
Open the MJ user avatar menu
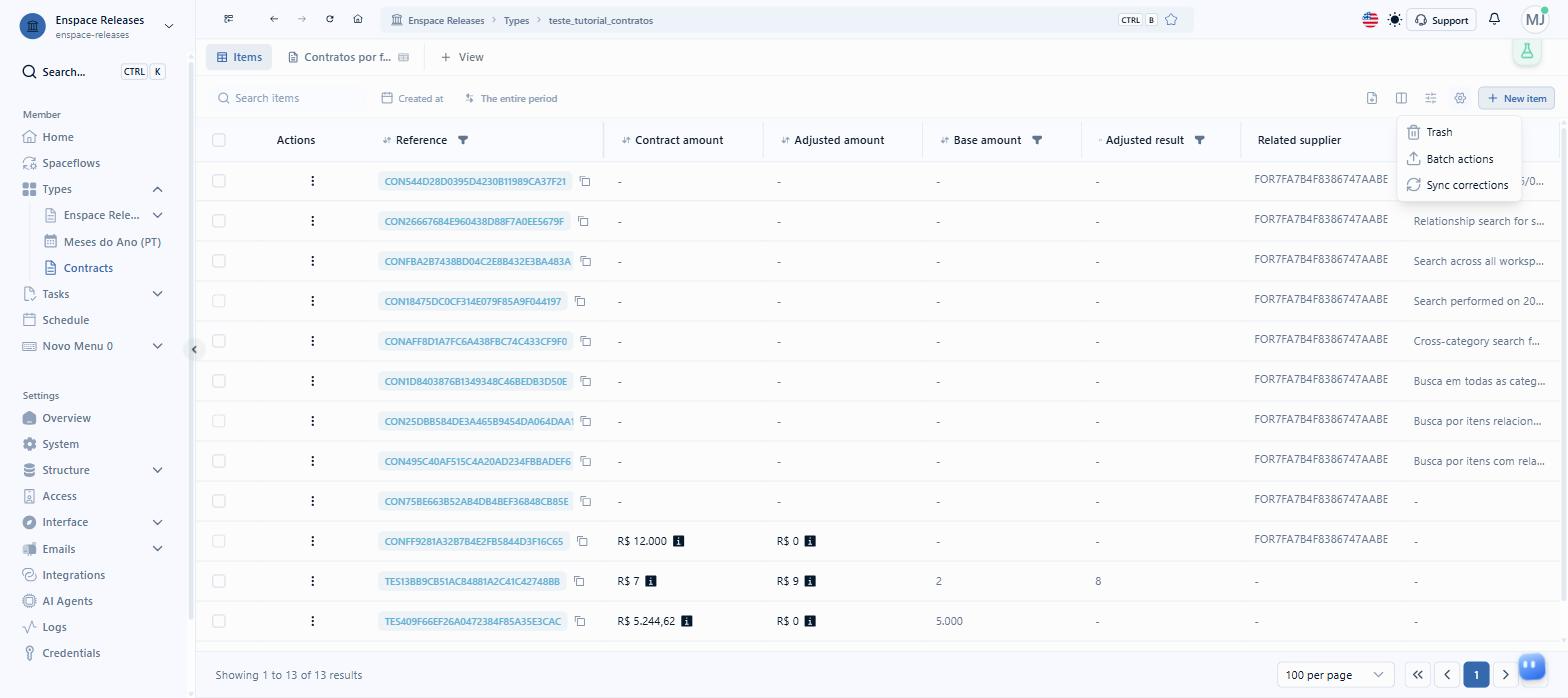[1535, 20]
